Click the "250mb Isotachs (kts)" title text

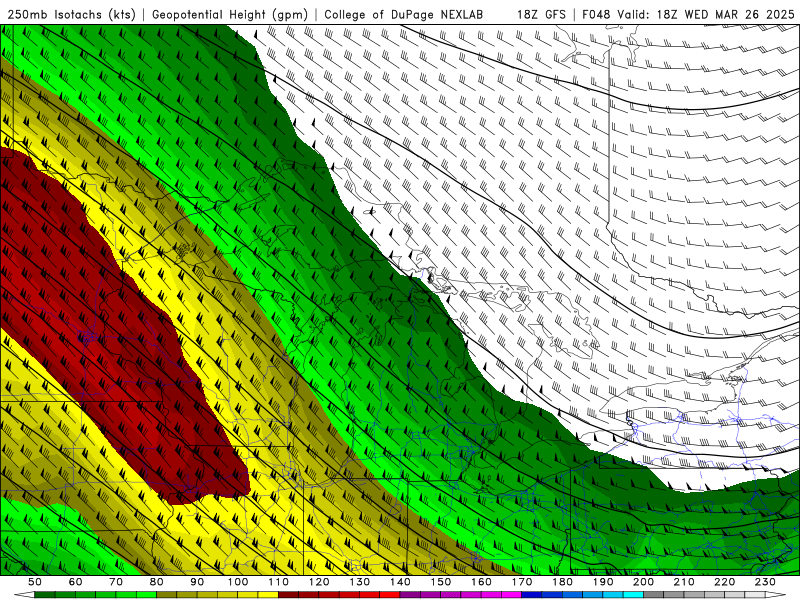tap(71, 14)
